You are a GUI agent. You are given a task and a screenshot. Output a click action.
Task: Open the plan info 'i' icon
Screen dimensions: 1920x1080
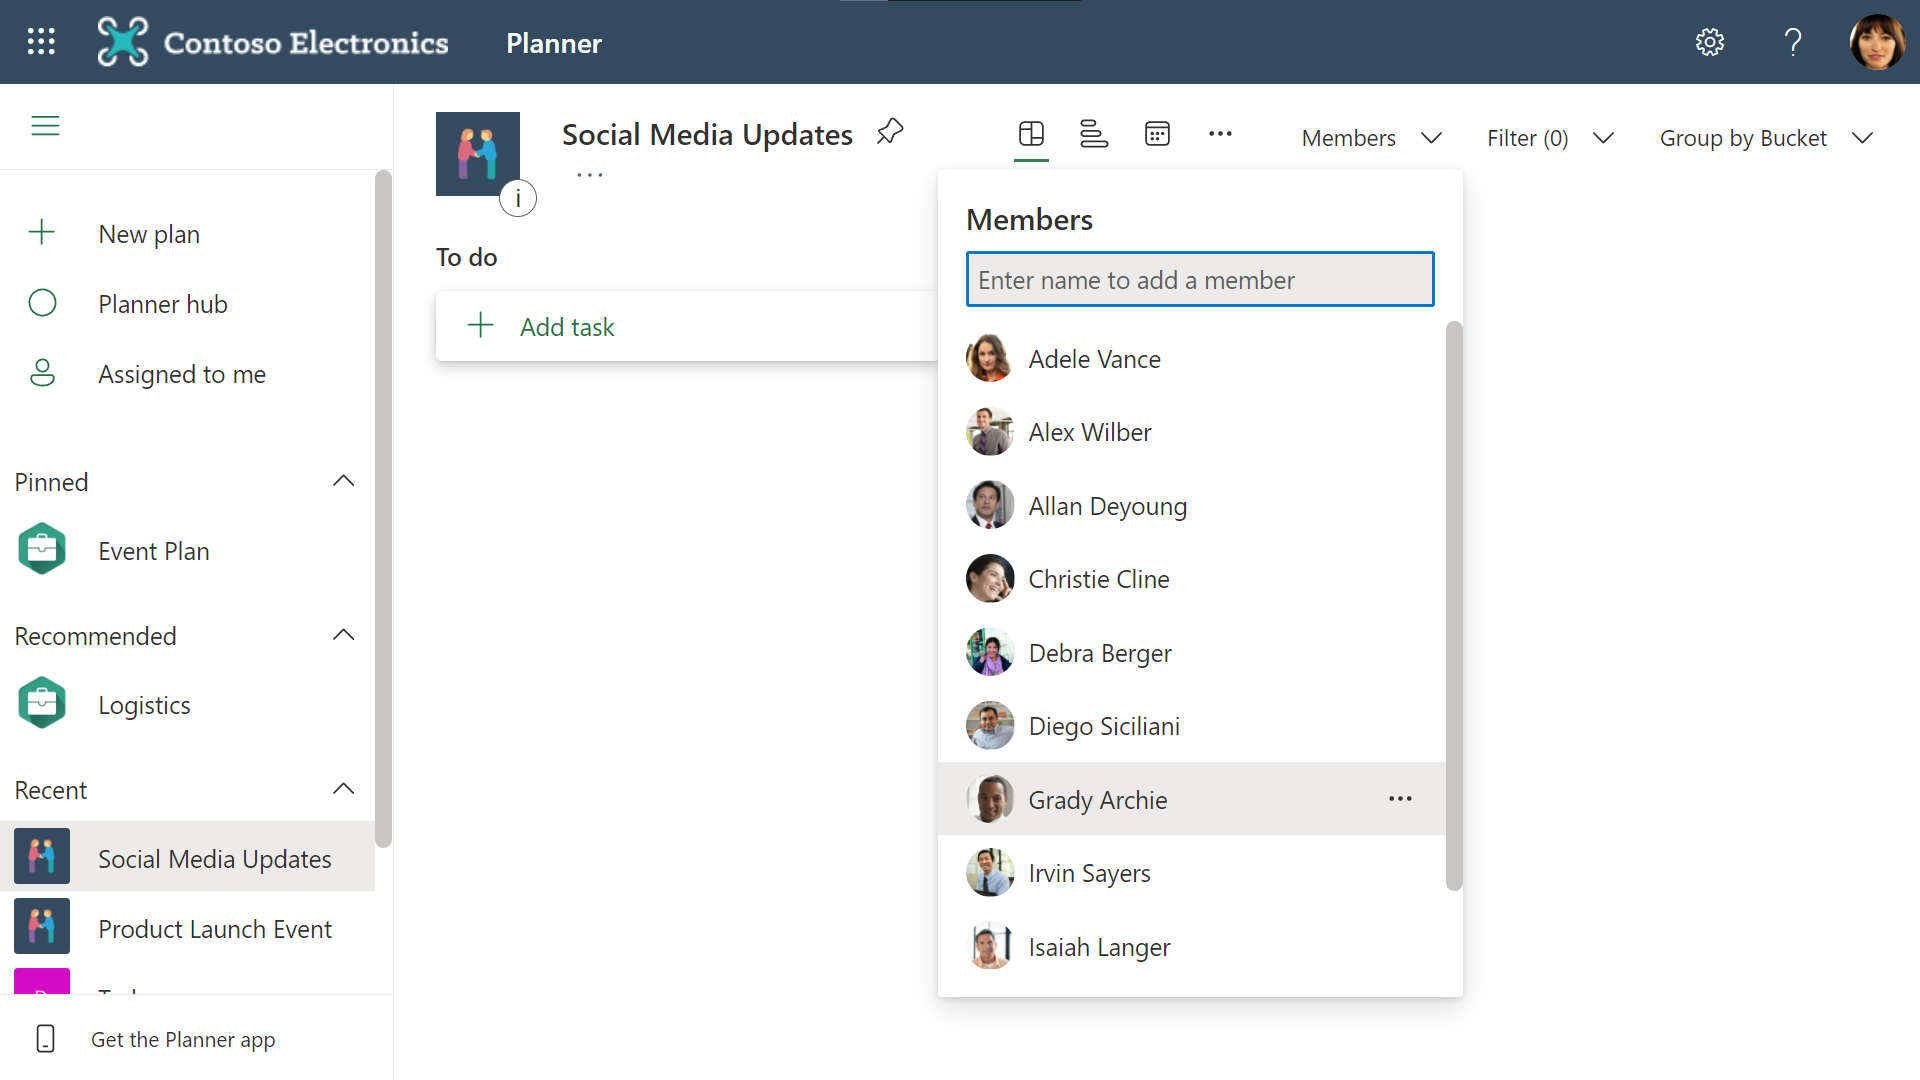pos(518,198)
